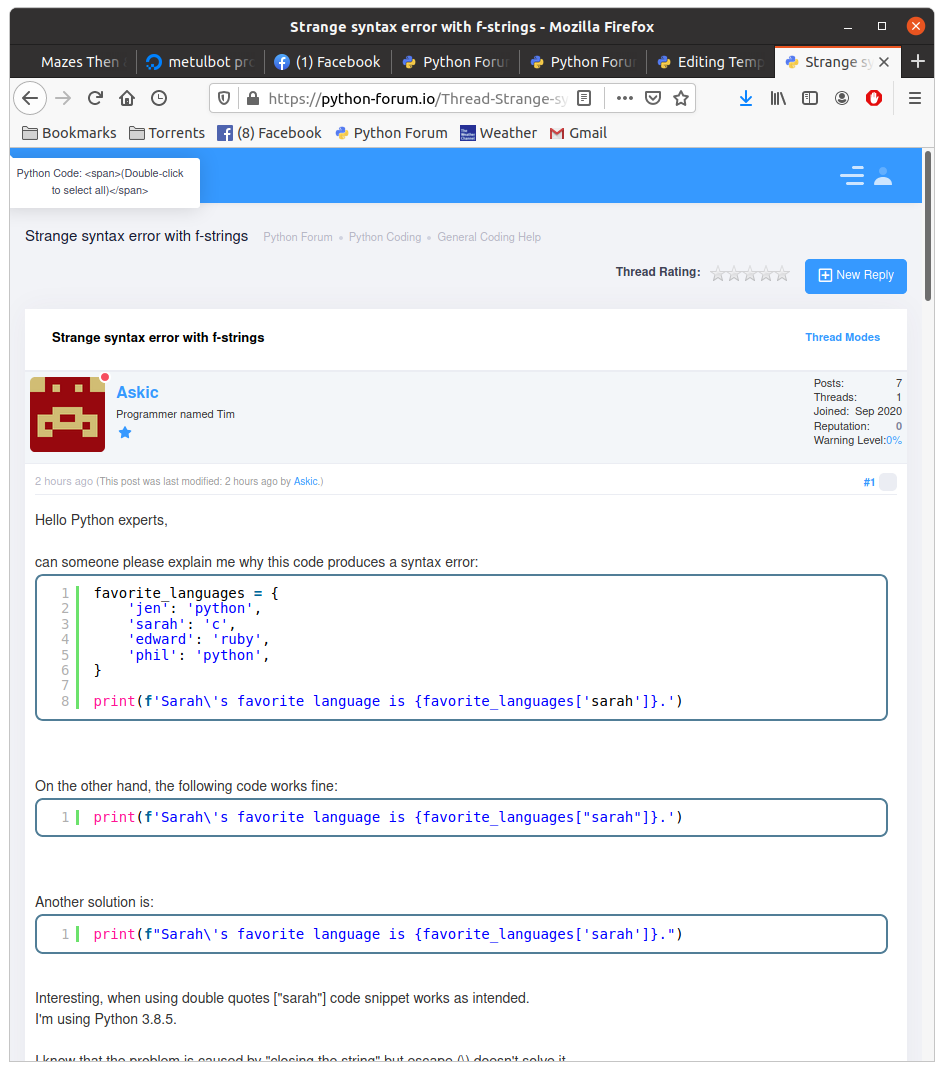This screenshot has width=944, height=1071.
Task: Rate the thread five stars
Action: click(782, 273)
